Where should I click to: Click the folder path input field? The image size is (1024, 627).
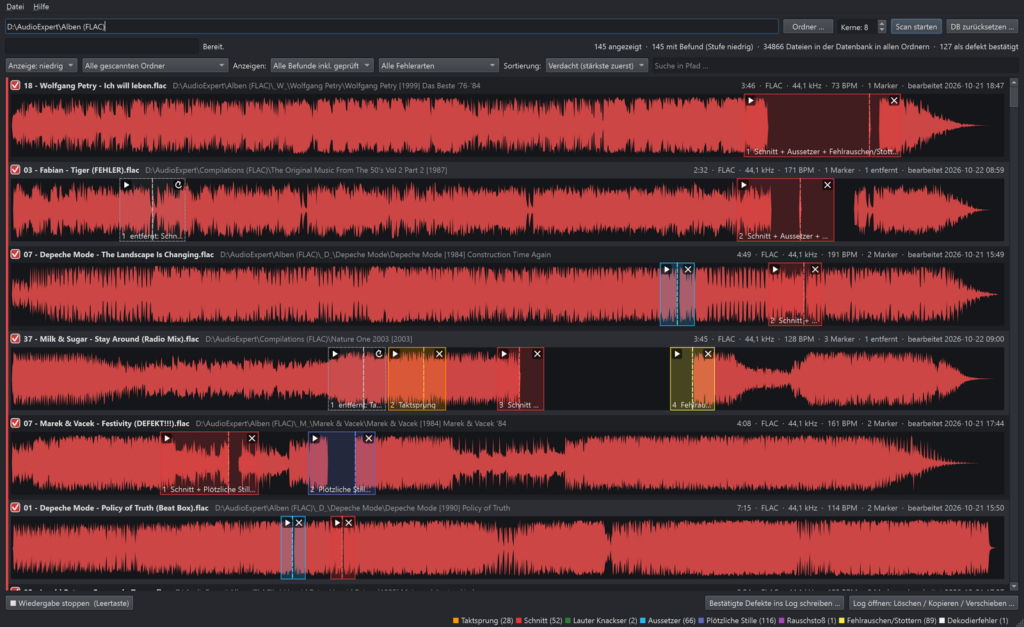392,27
